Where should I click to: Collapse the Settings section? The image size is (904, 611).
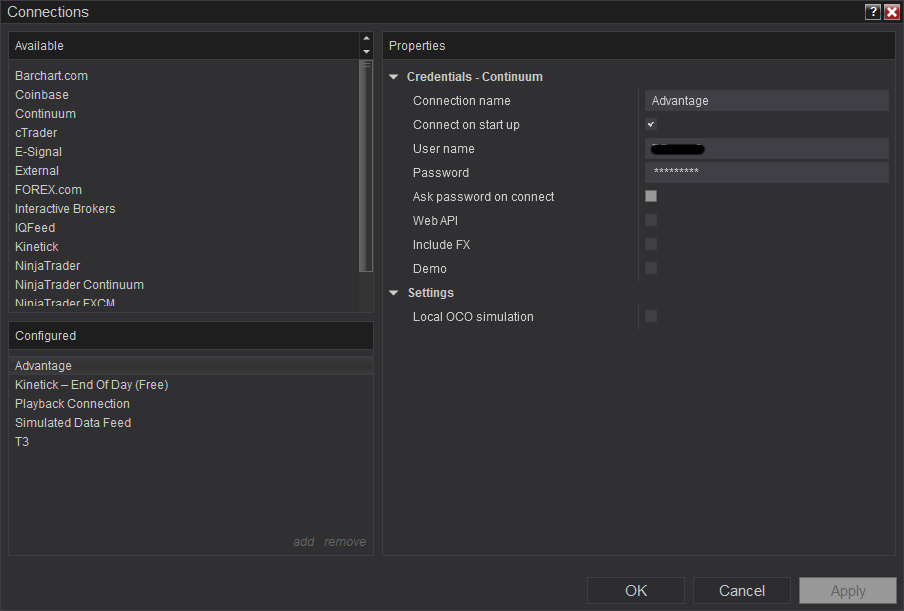pos(394,293)
